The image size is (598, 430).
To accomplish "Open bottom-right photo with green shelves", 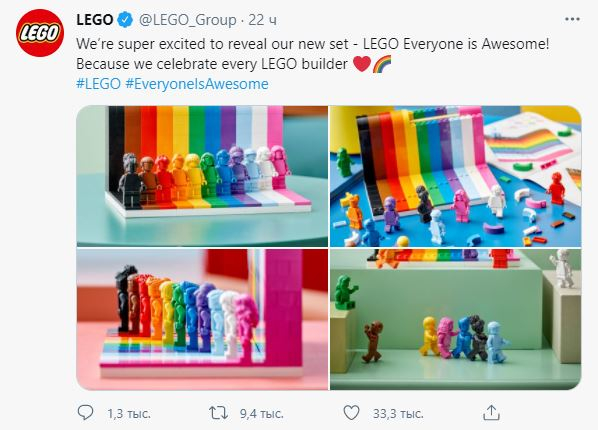I will (x=455, y=319).
